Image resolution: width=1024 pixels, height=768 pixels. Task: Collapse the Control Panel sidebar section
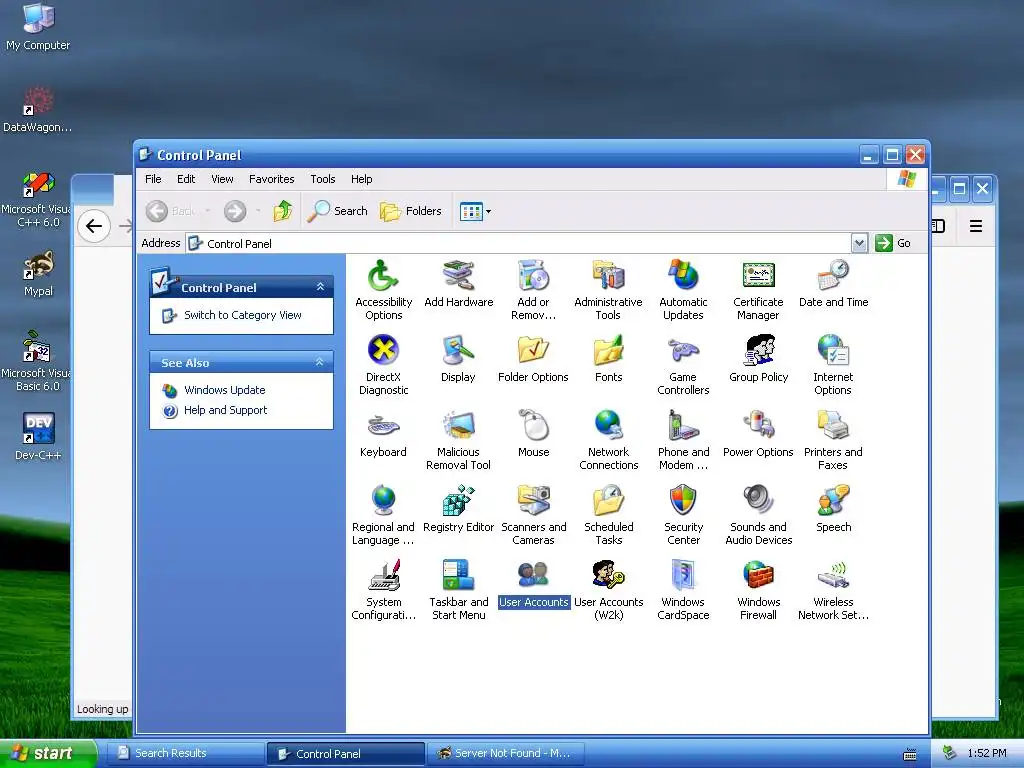pos(320,287)
